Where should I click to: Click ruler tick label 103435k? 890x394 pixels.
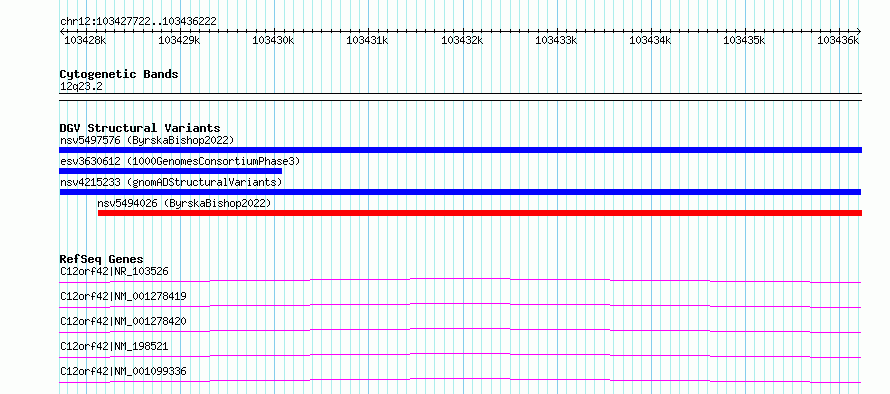pos(745,40)
